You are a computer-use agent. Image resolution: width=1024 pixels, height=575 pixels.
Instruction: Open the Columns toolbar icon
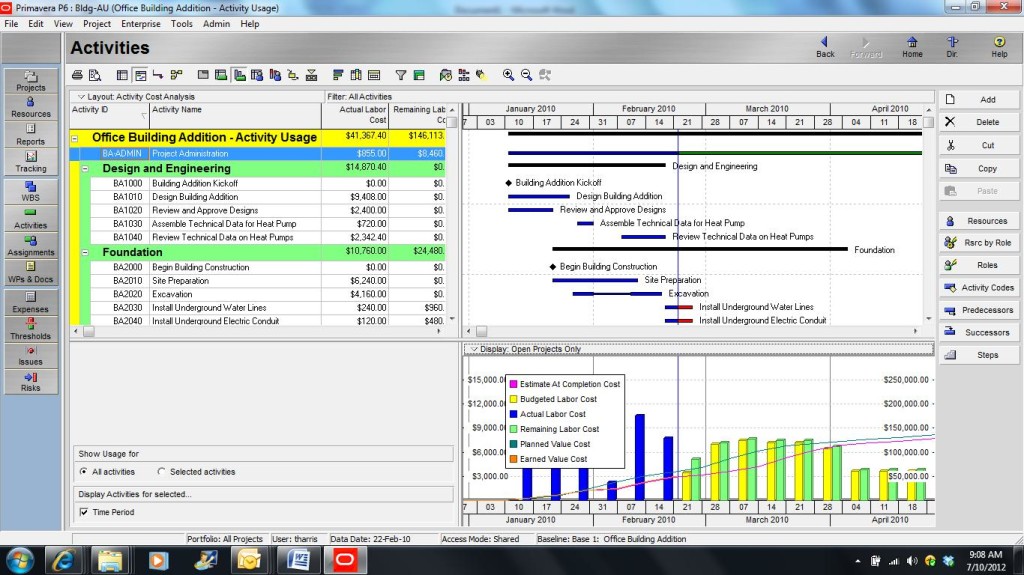356,75
